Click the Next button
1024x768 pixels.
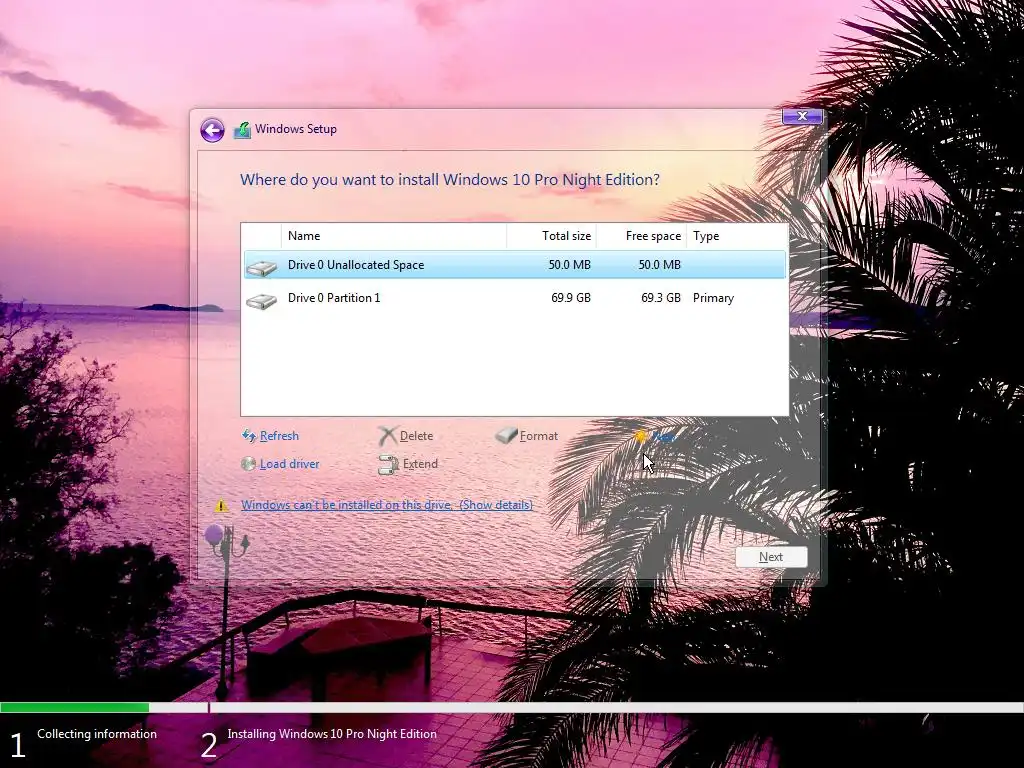771,557
